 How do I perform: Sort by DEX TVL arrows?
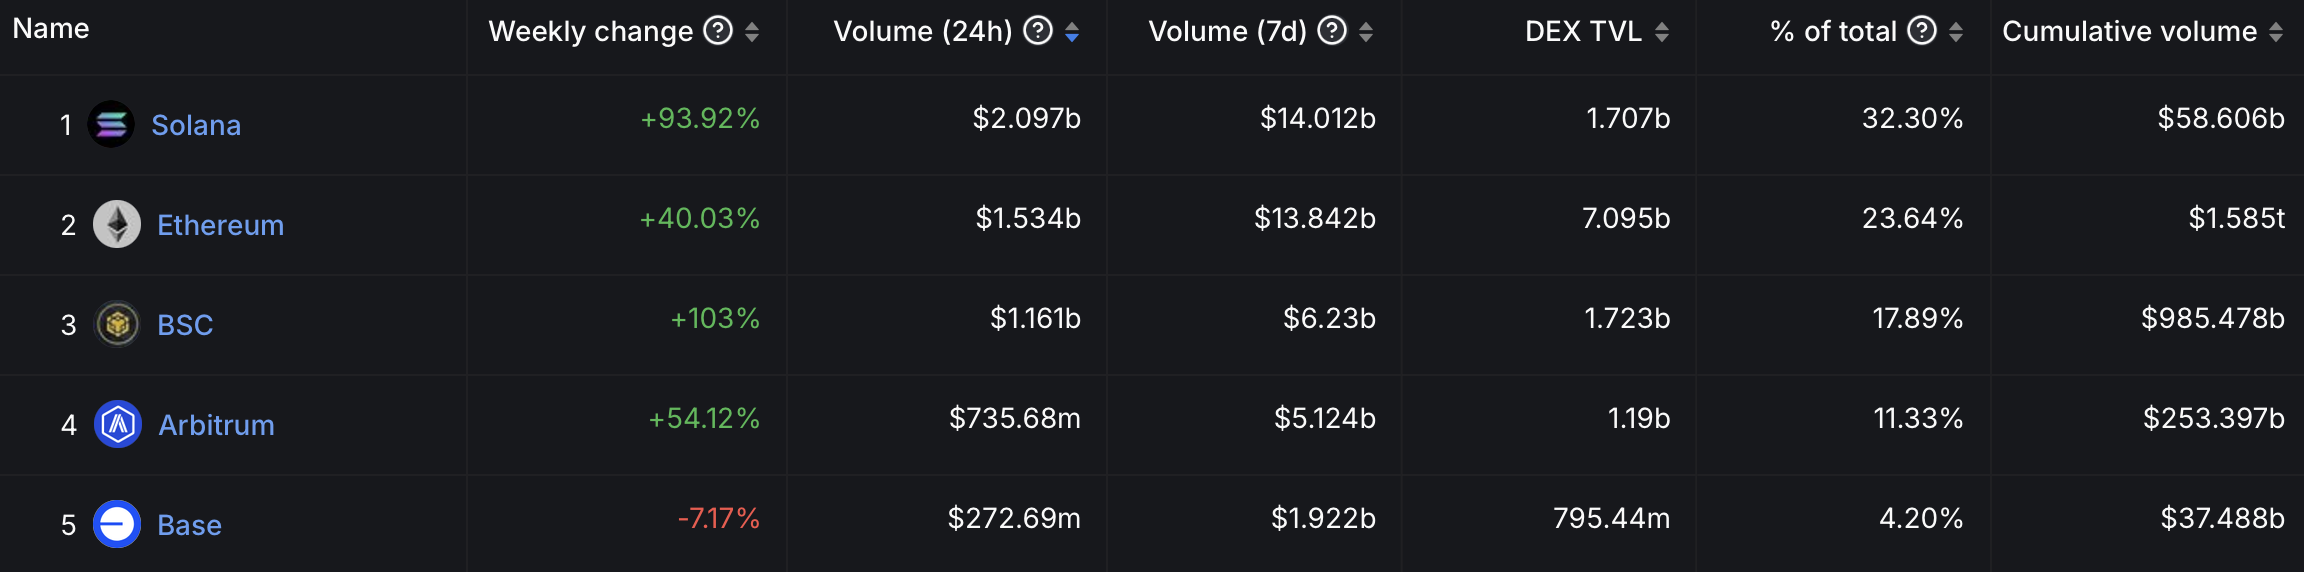tap(1662, 32)
